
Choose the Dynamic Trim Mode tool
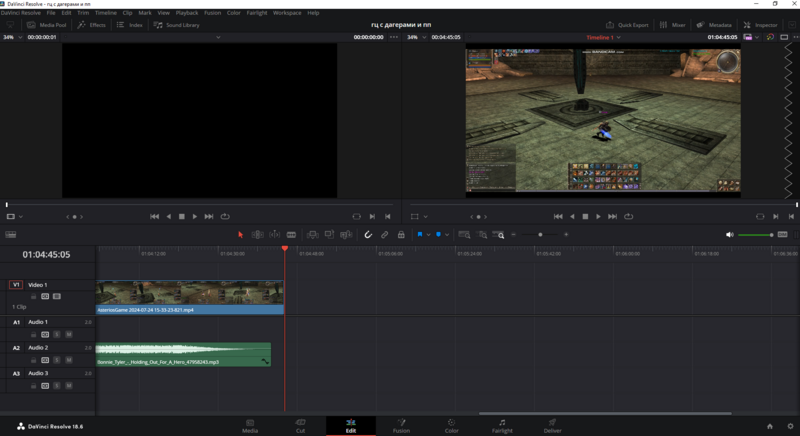(274, 235)
